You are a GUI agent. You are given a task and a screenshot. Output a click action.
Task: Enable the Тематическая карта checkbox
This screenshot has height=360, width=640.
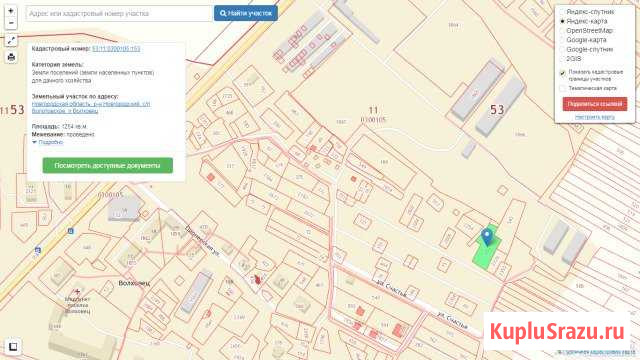562,88
